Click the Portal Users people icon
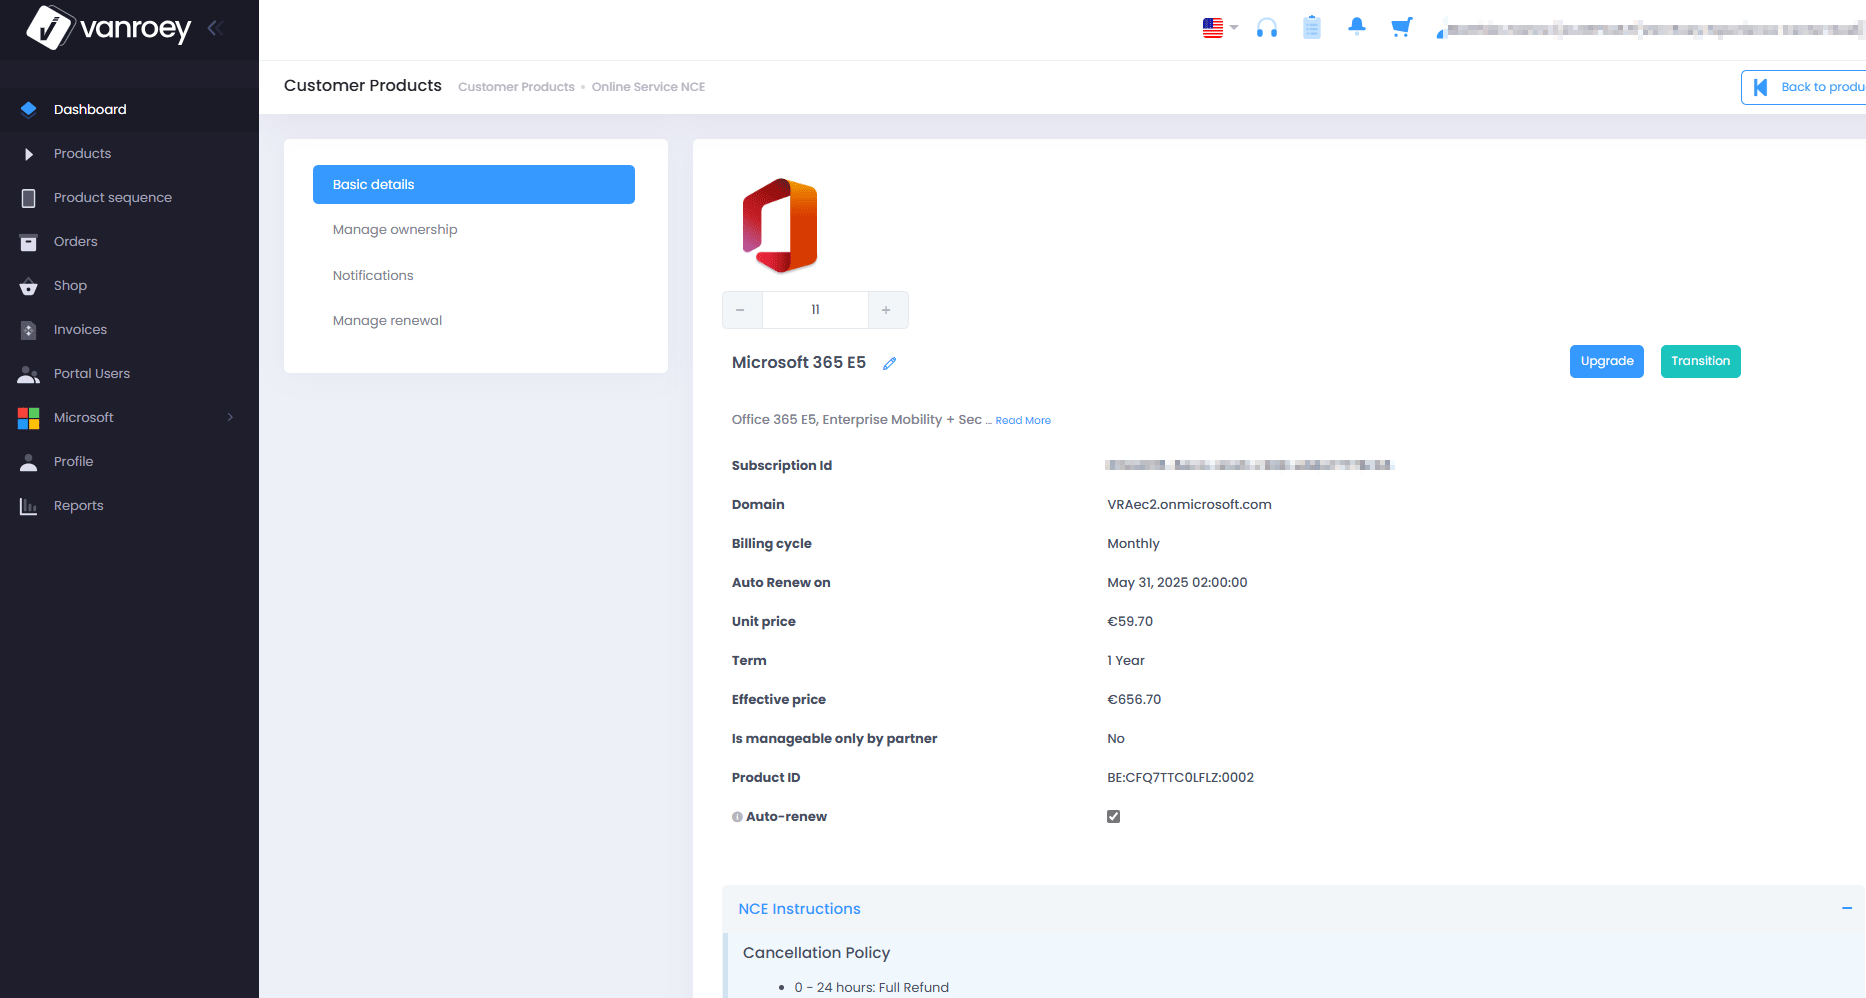Image resolution: width=1866 pixels, height=998 pixels. pos(29,374)
